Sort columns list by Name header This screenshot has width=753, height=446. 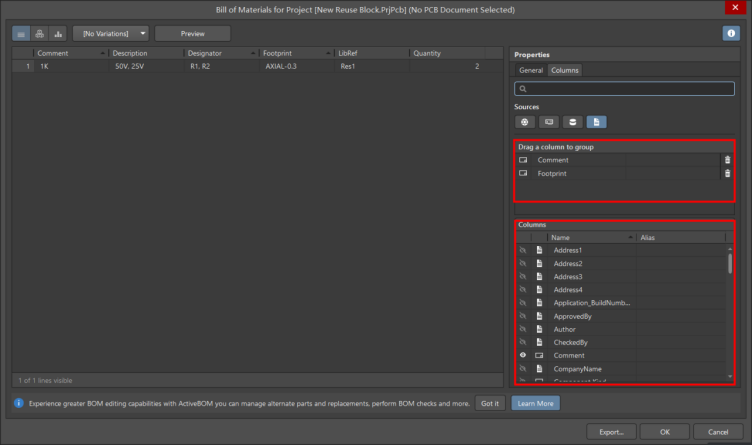(x=590, y=237)
